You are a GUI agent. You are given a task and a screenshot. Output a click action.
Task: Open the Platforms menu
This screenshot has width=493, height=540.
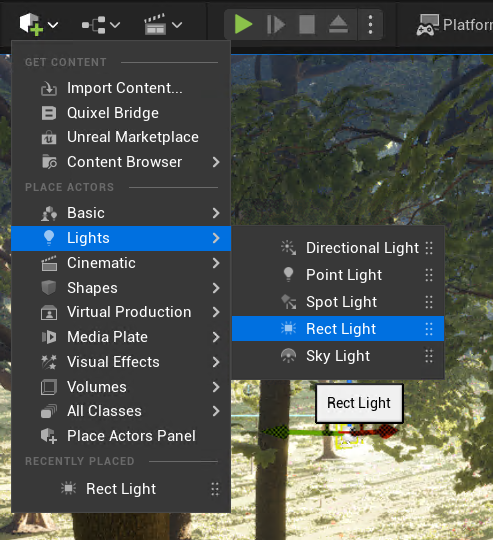pyautogui.click(x=454, y=25)
